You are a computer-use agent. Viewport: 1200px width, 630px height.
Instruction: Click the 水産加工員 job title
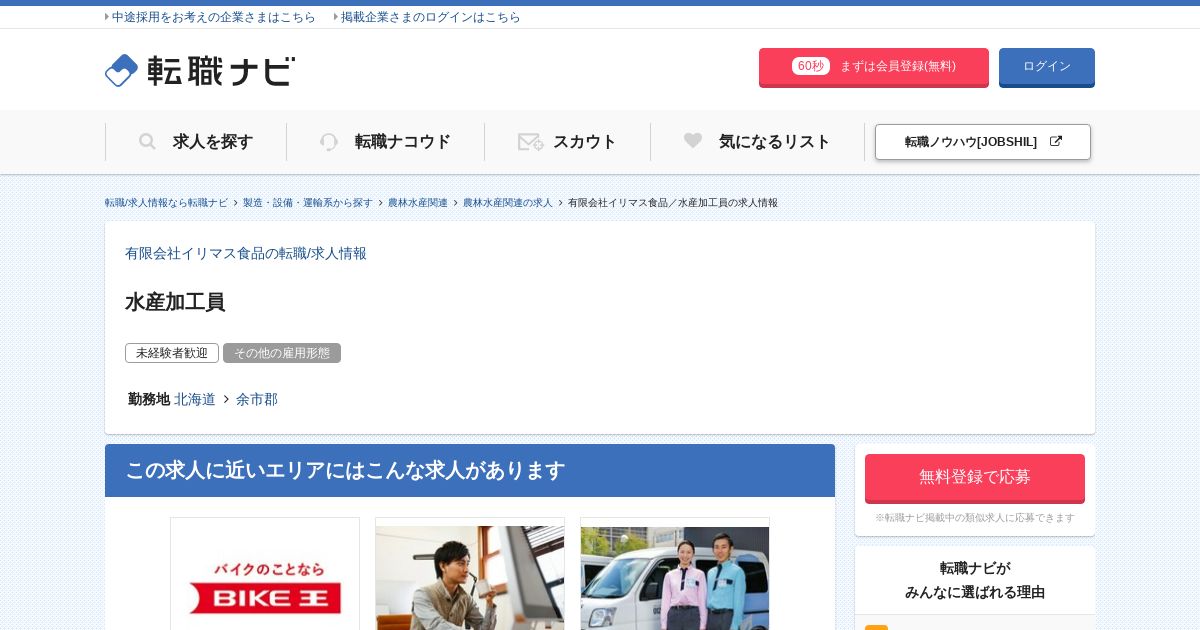pos(175,302)
